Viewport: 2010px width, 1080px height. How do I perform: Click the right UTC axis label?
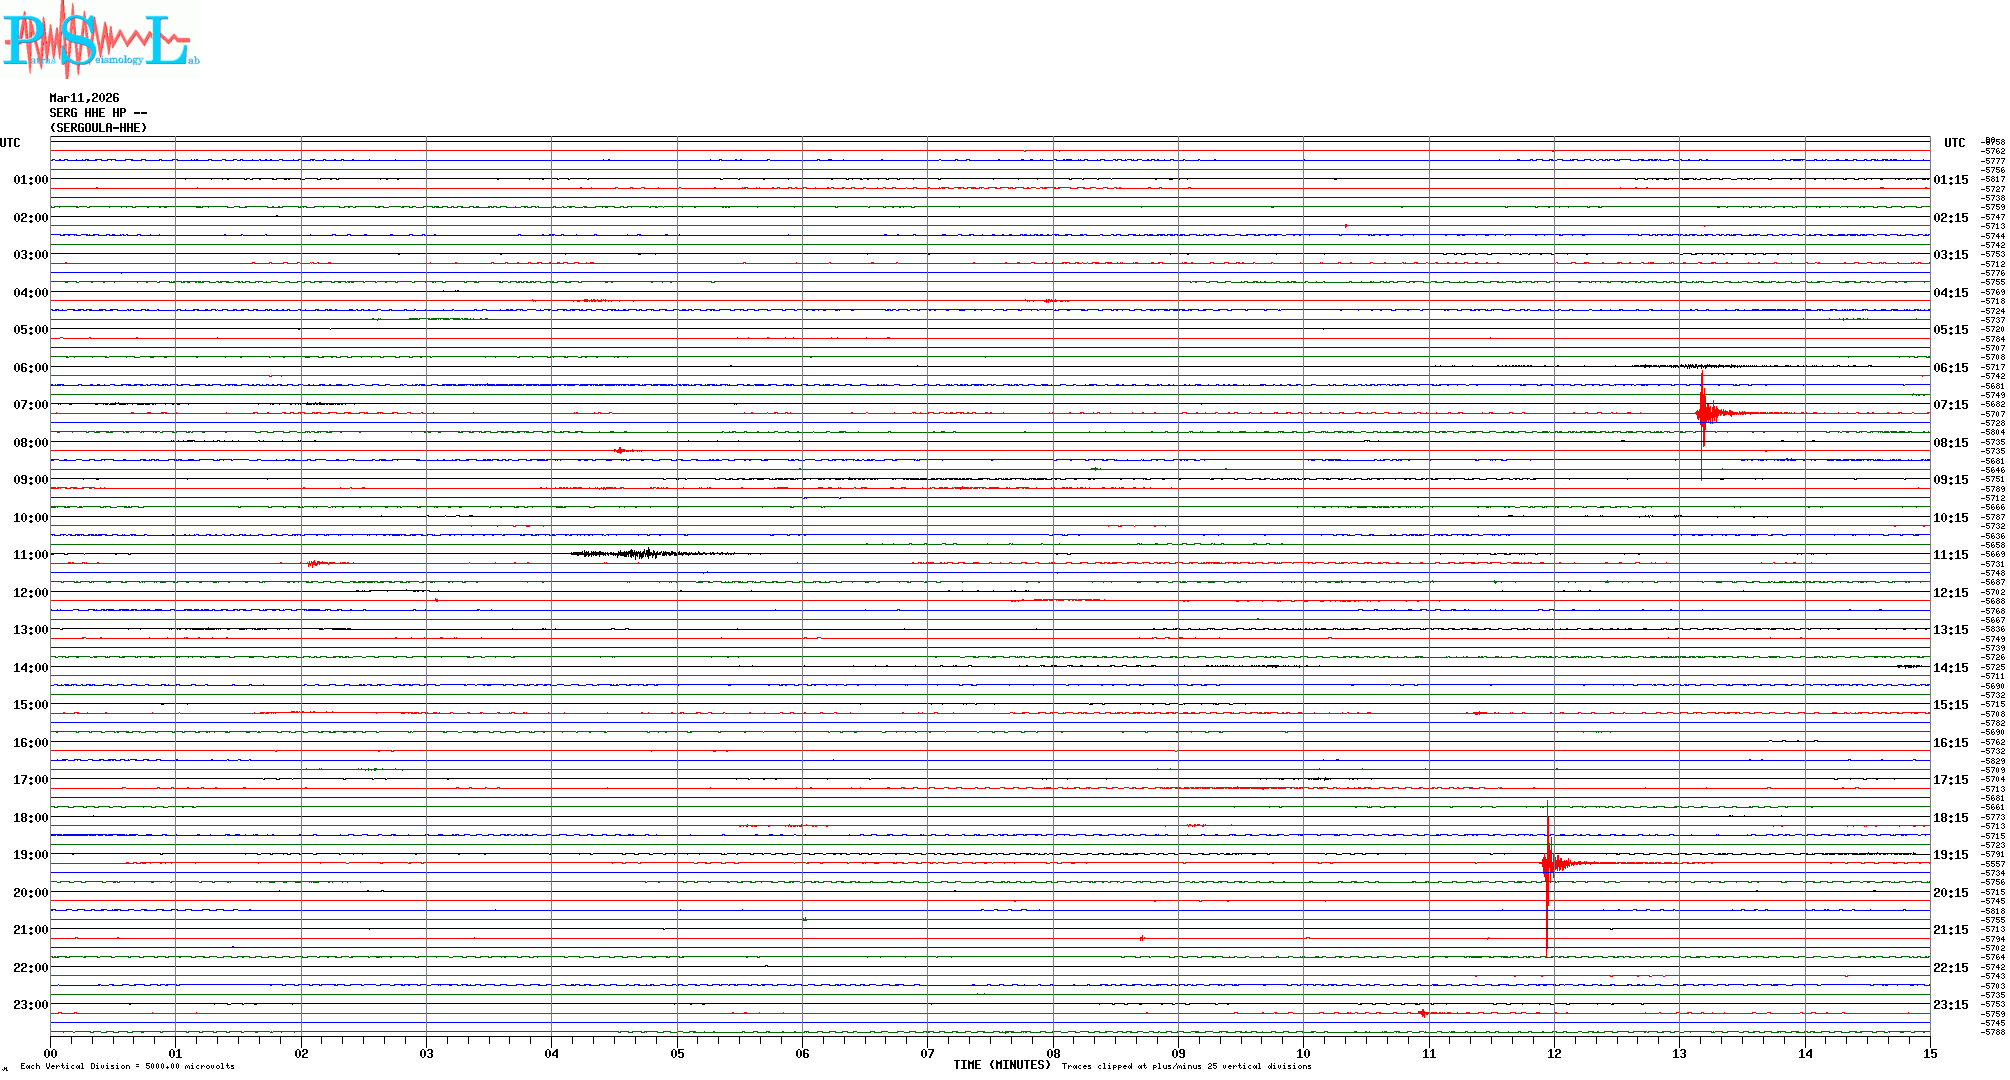click(x=1954, y=143)
